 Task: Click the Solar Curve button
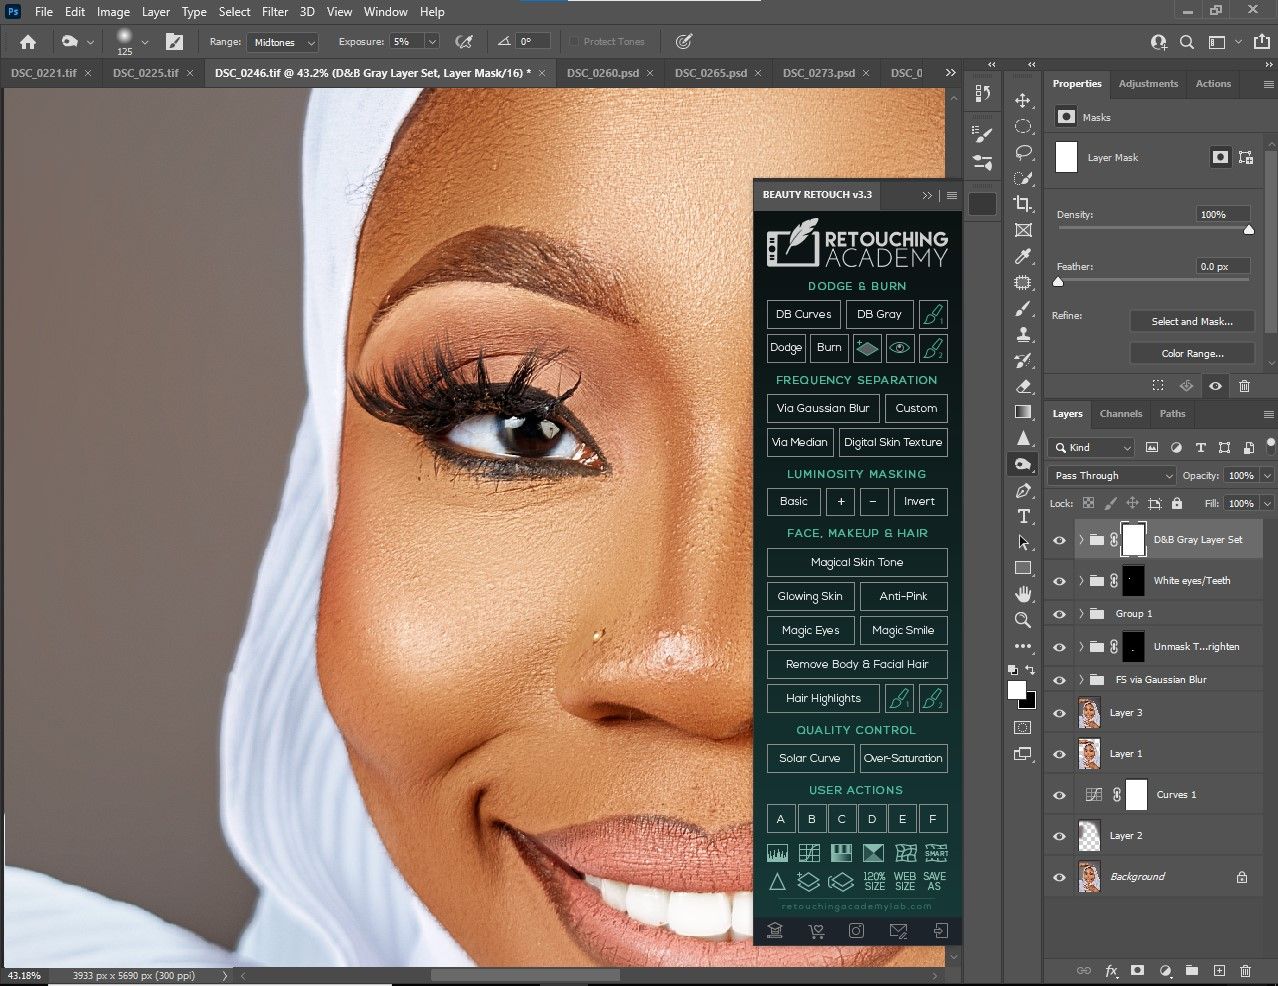coord(810,758)
